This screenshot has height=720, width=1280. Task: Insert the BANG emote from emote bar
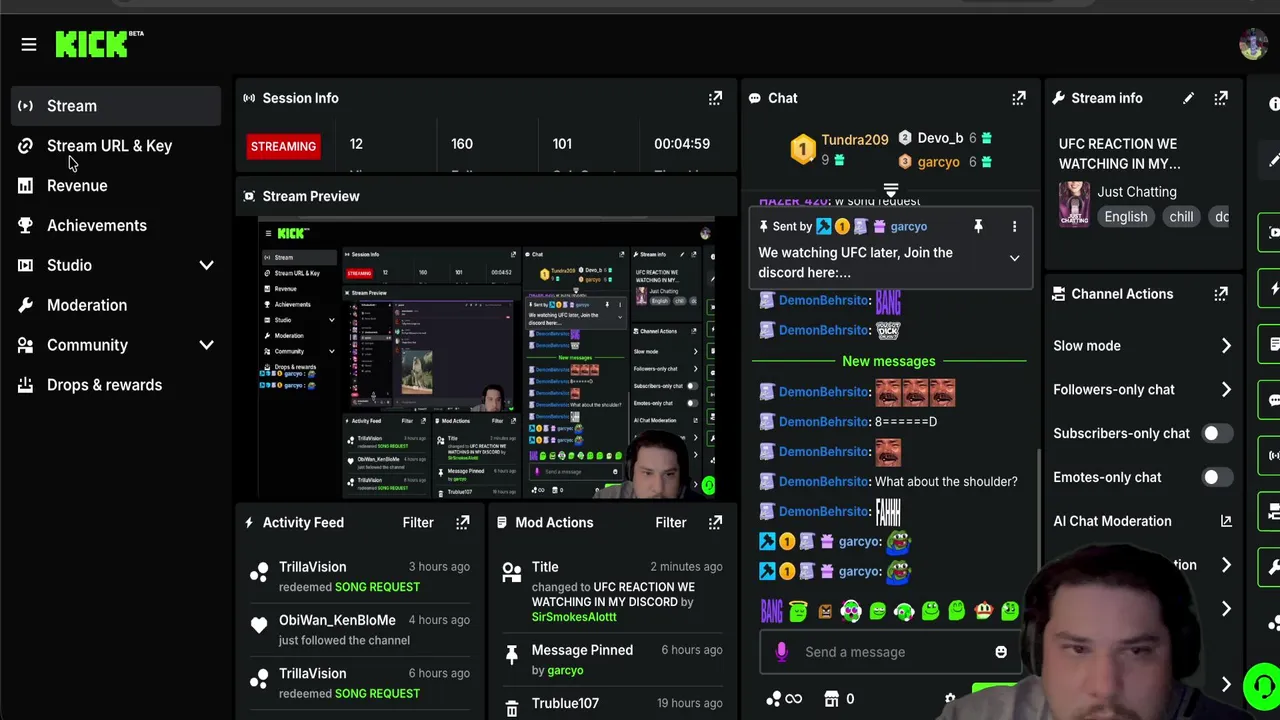pos(771,611)
